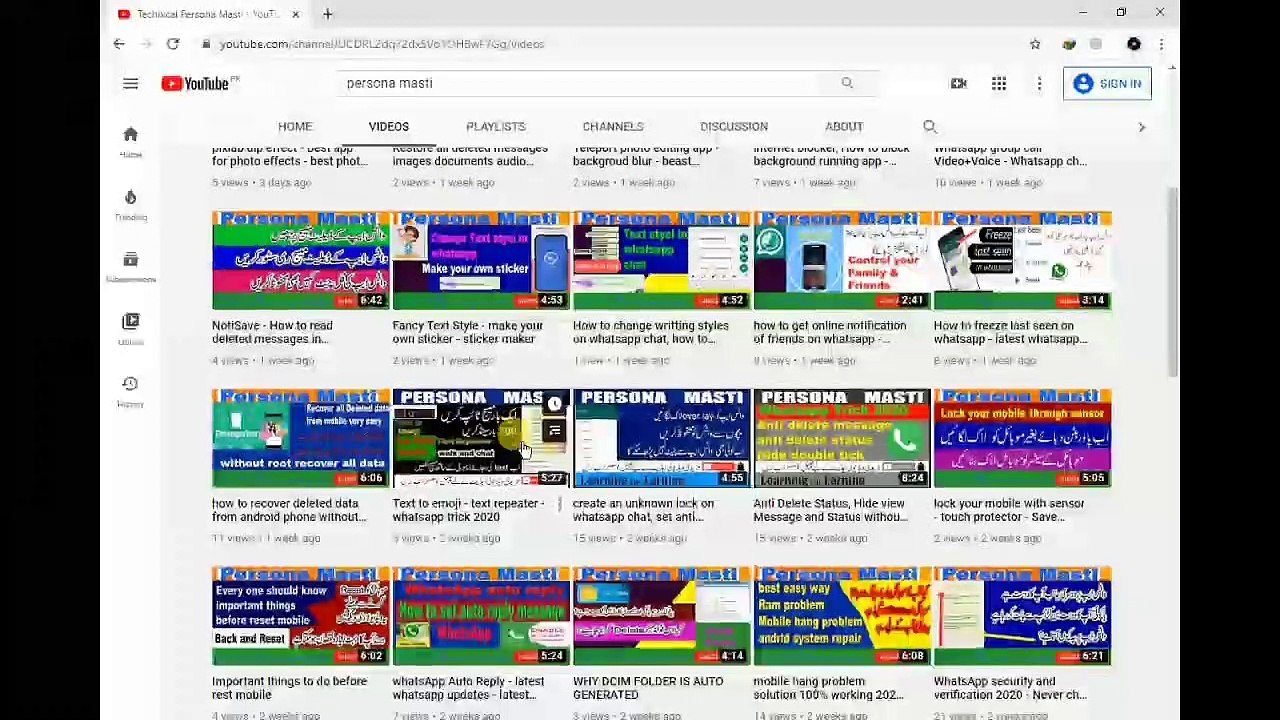Open YouTube settings three-dot menu
Viewport: 1280px width, 720px height.
[1039, 84]
